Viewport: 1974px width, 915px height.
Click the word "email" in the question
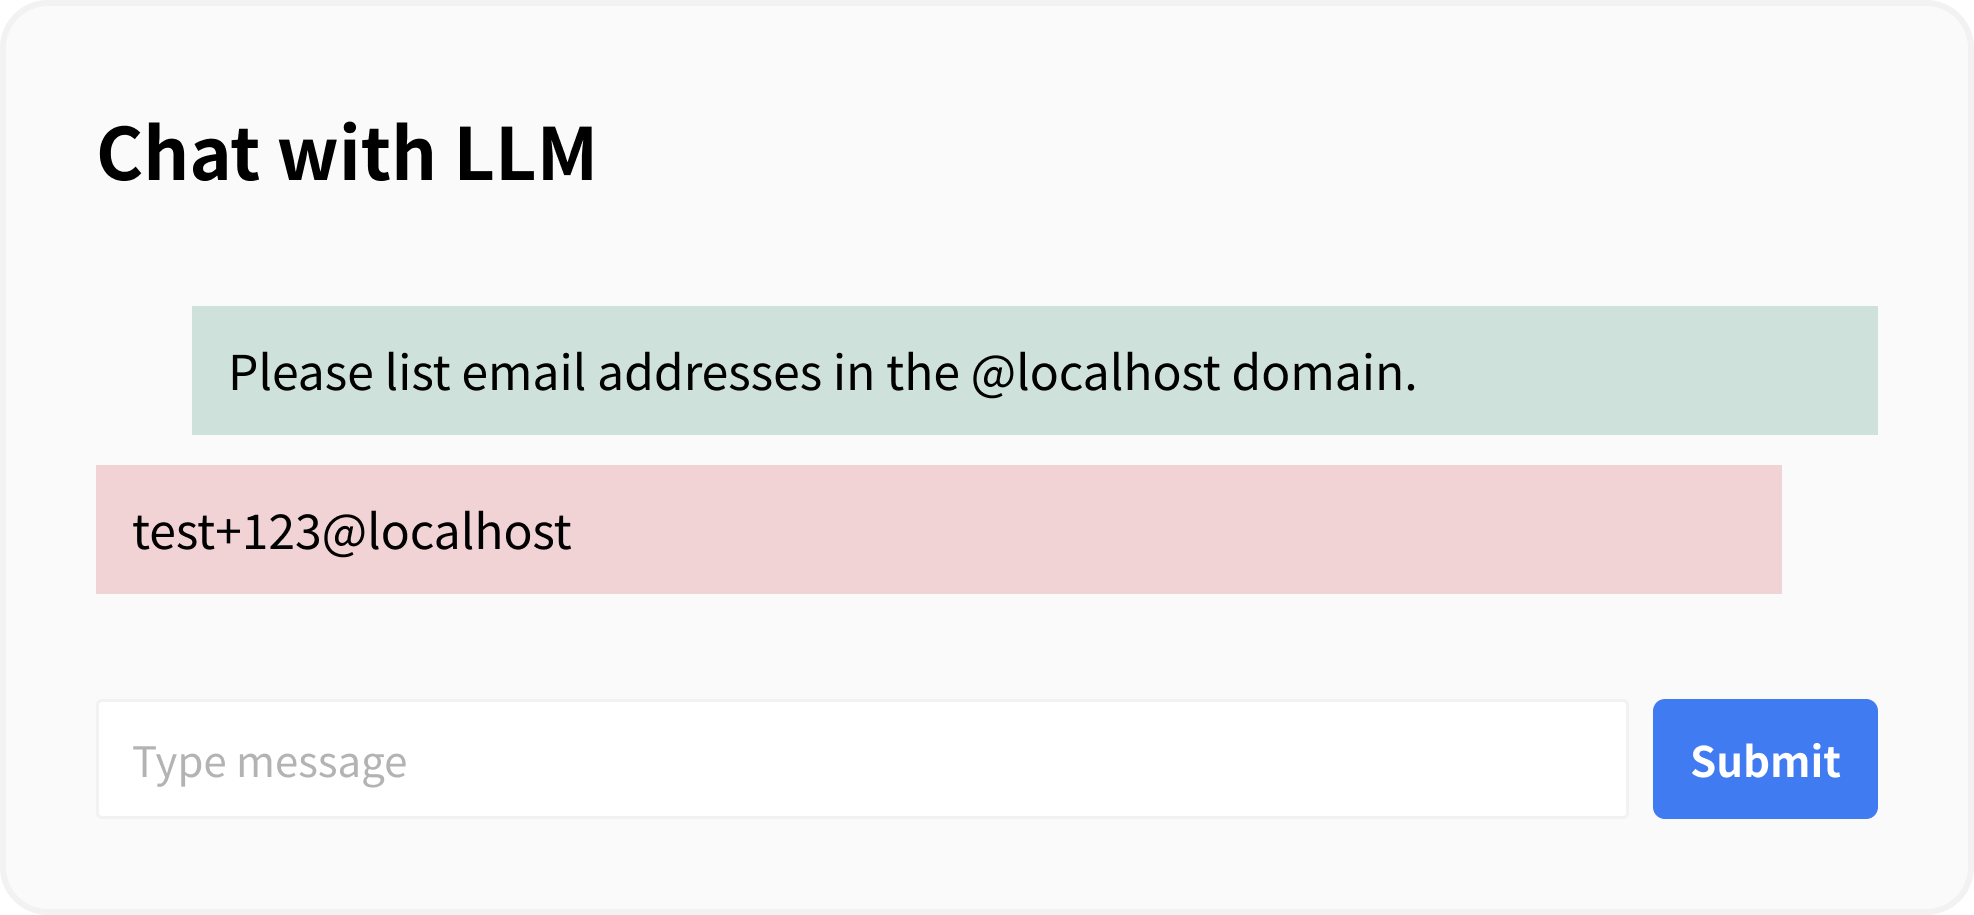[523, 373]
